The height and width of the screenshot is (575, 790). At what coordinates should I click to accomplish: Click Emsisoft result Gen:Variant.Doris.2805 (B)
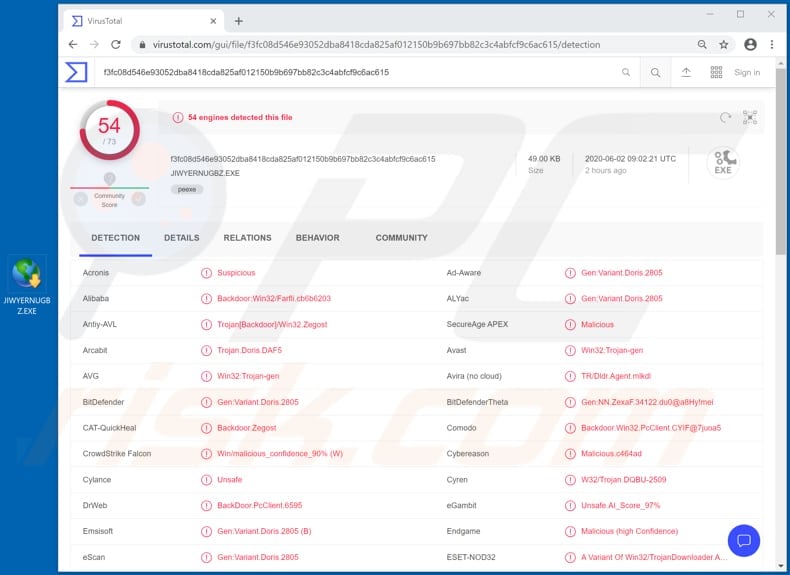(264, 531)
